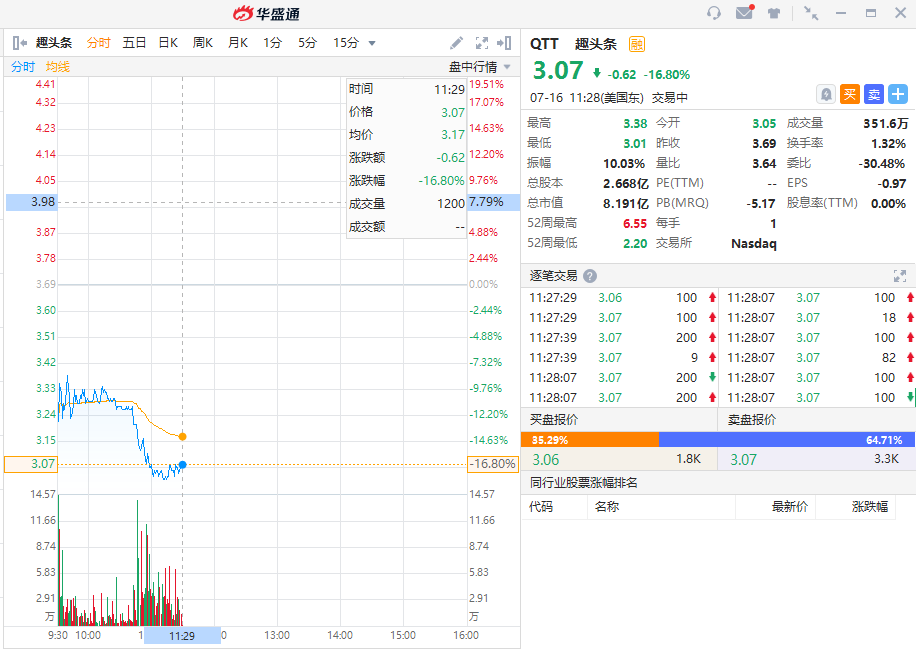The image size is (916, 649).
Task: Toggle the 分时 price line indicator
Action: 23,67
